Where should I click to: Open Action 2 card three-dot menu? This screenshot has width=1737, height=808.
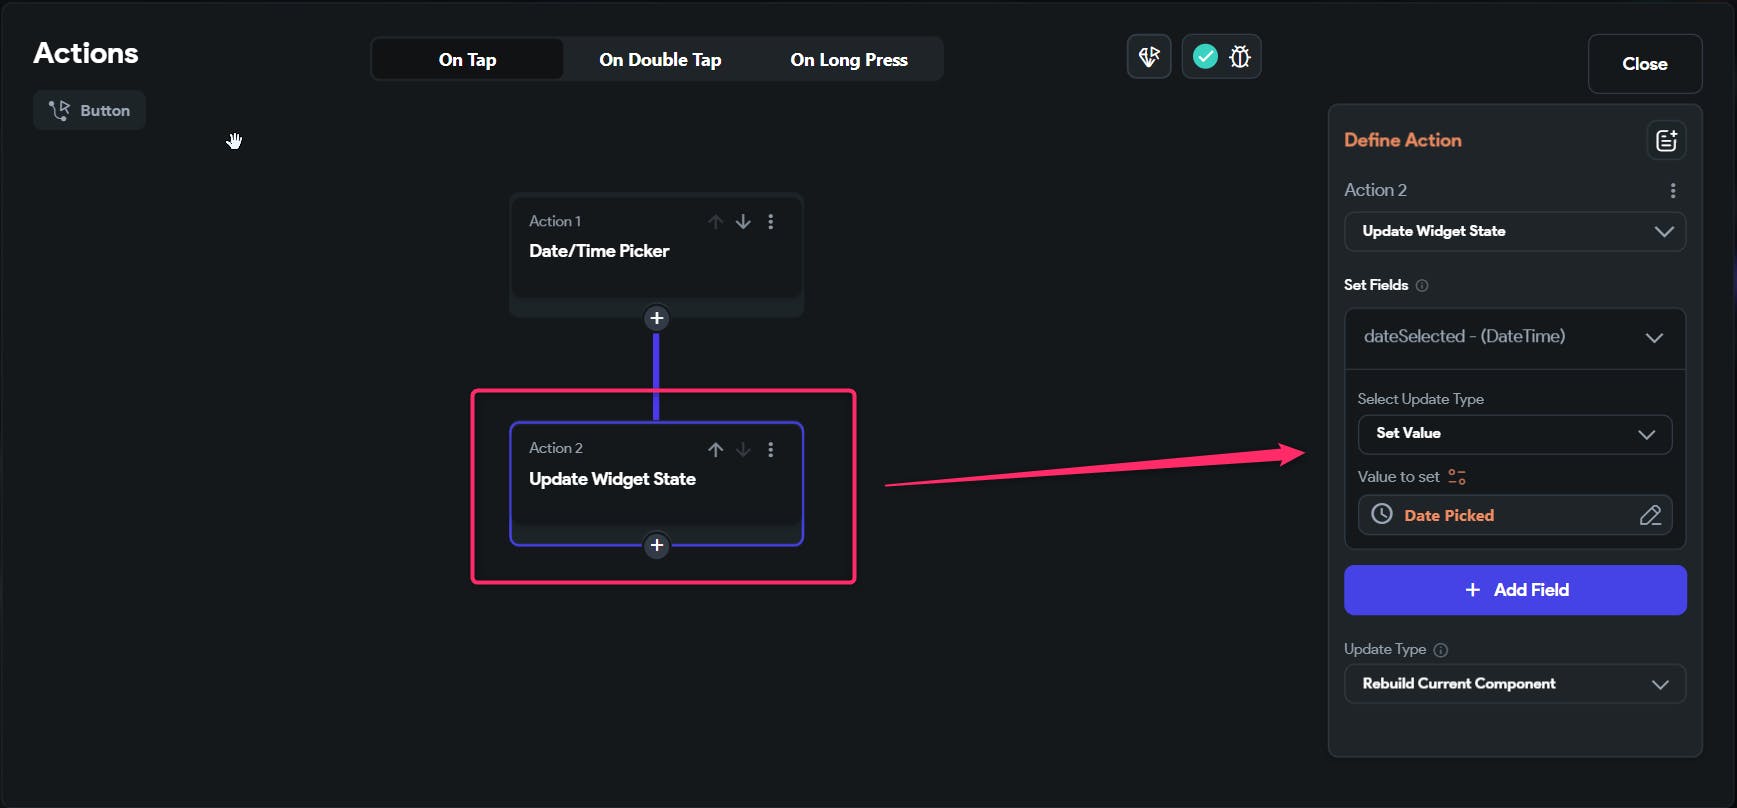(x=771, y=450)
